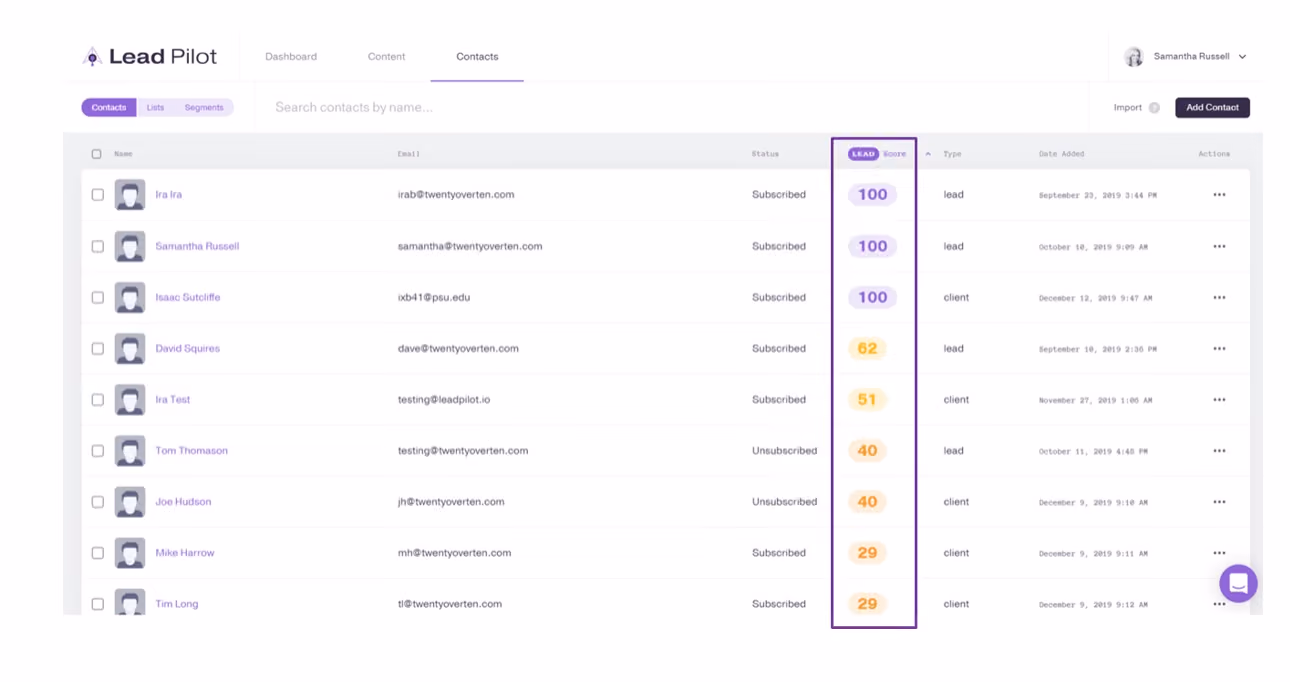Open actions menu for Ira Ira
This screenshot has width=1290, height=682.
[x=1219, y=195]
